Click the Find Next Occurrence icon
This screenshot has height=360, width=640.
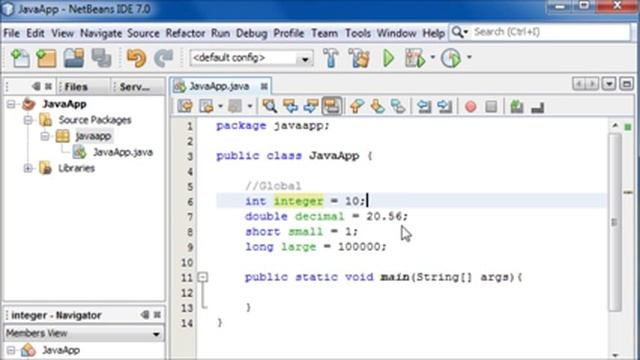point(311,107)
